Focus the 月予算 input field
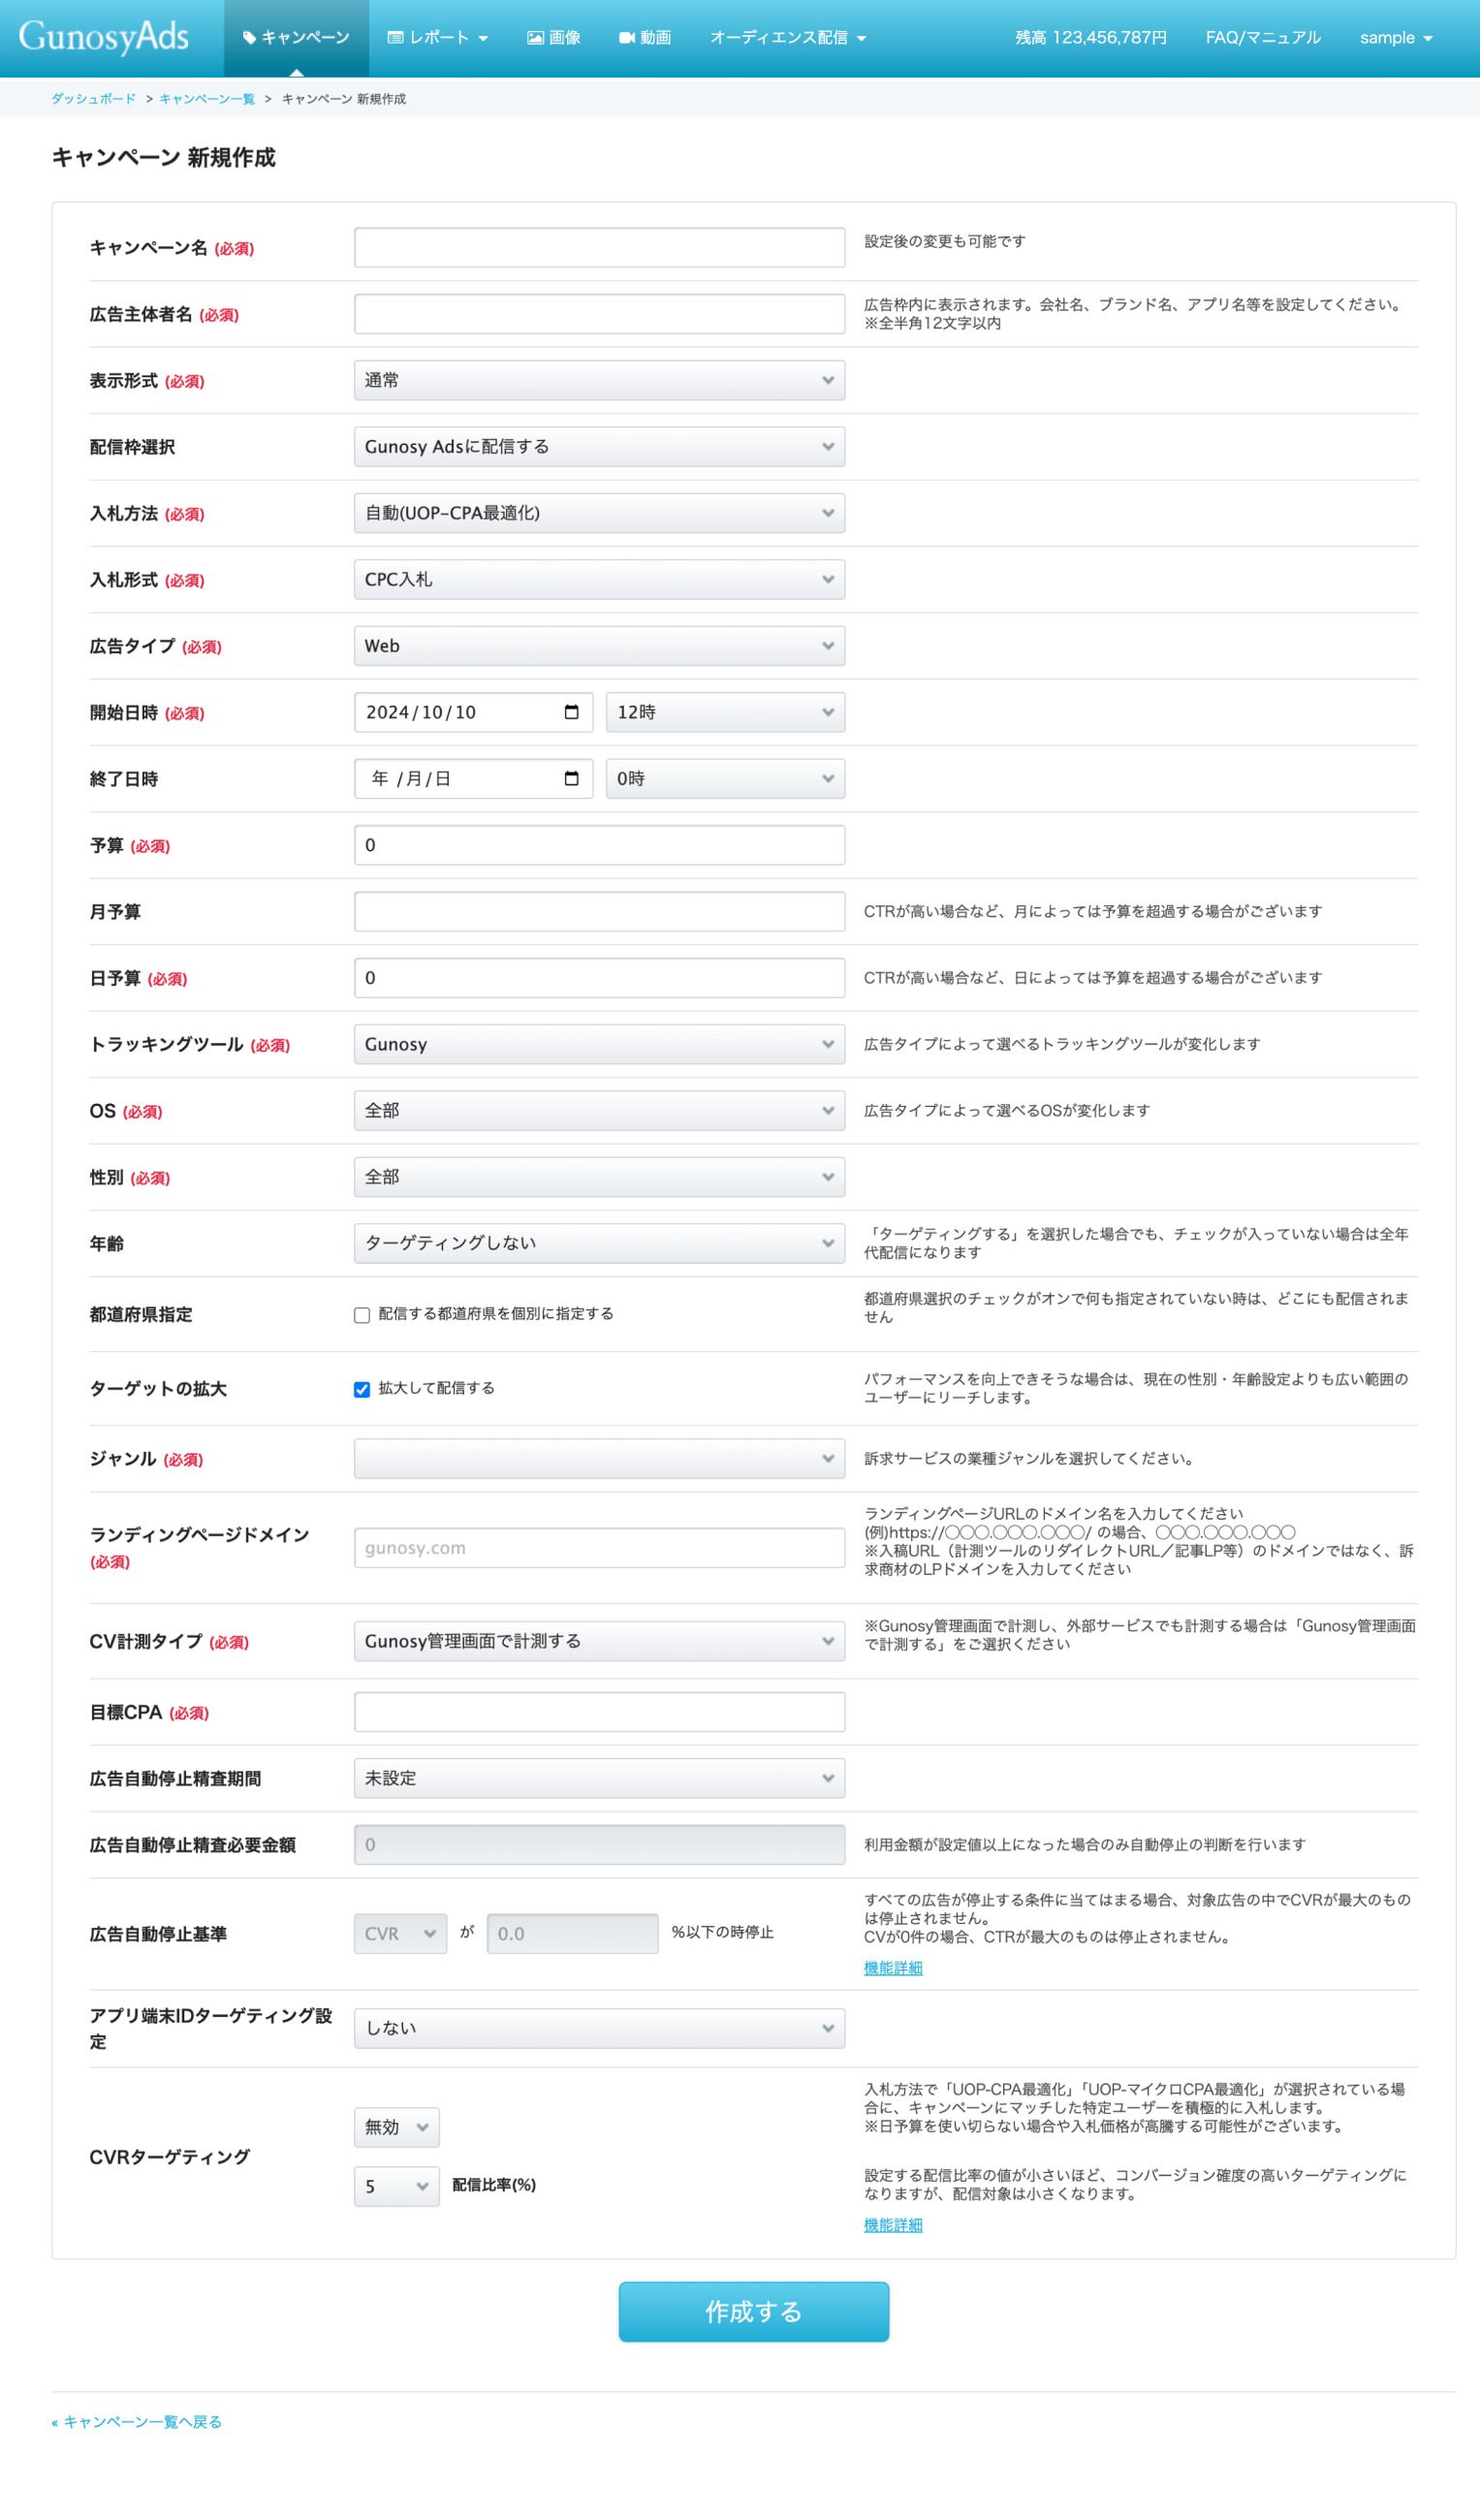The width and height of the screenshot is (1480, 2520). pyautogui.click(x=599, y=911)
